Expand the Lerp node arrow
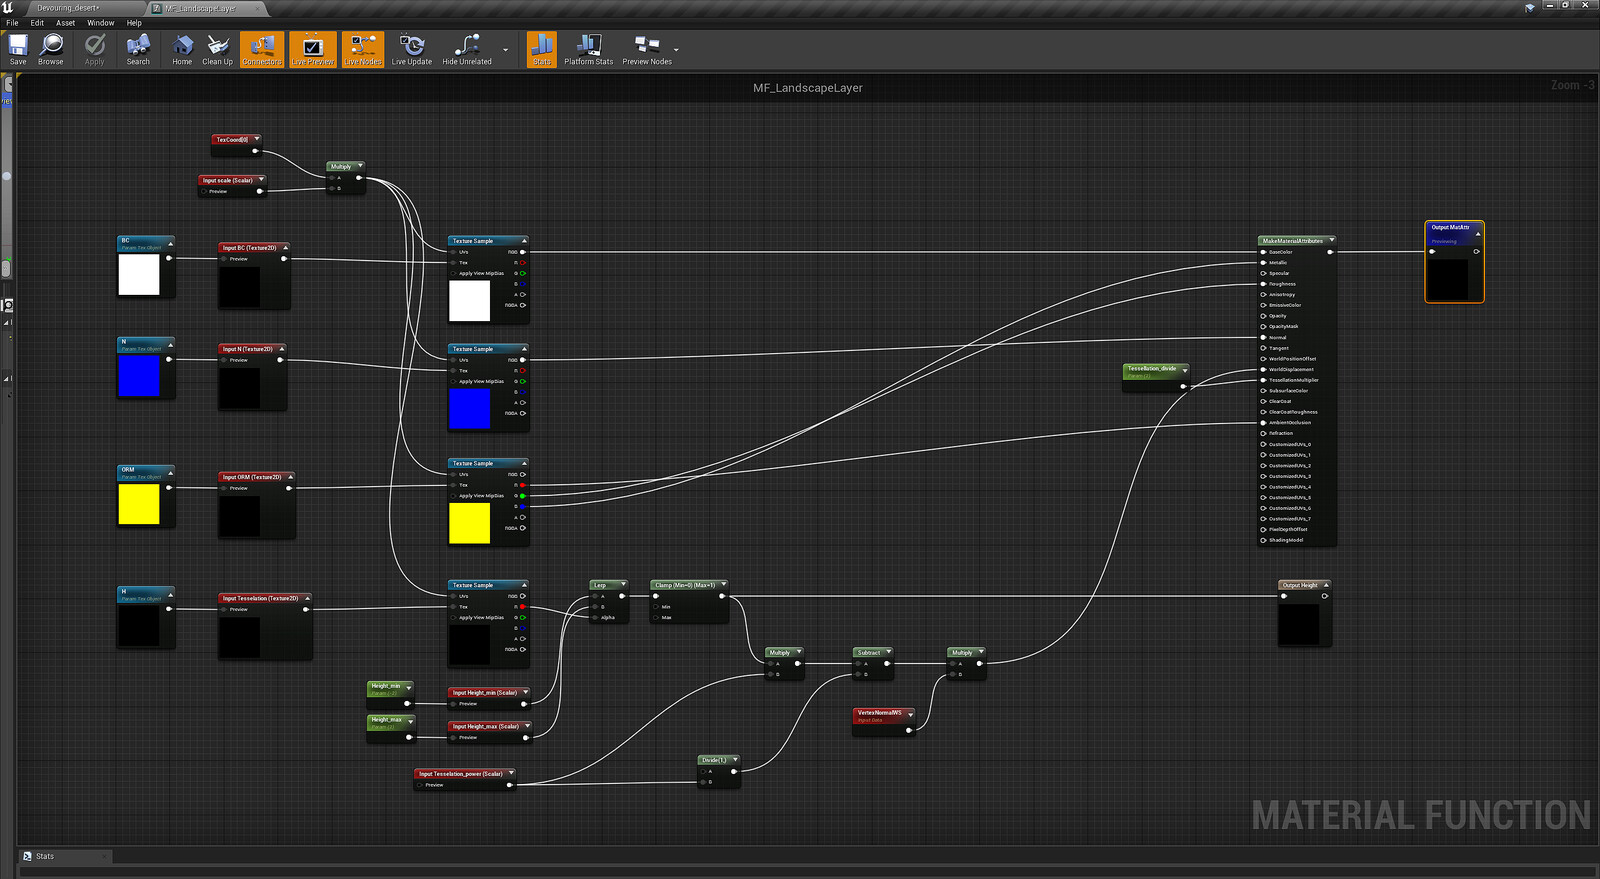 point(623,585)
